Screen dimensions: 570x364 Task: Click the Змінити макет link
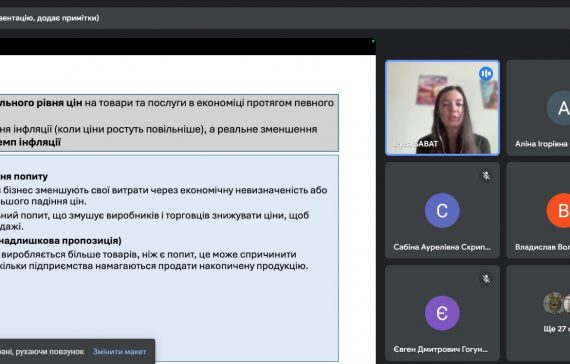pos(120,352)
